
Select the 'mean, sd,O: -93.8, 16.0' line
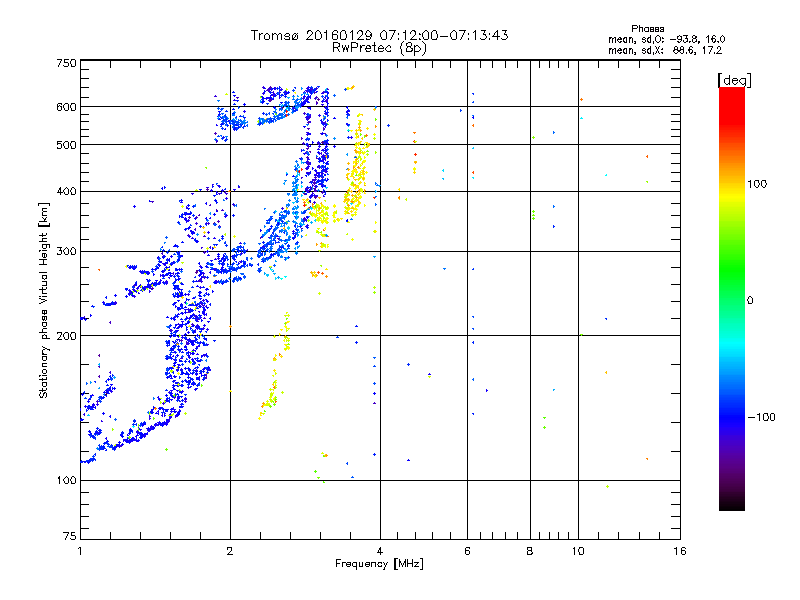666,39
